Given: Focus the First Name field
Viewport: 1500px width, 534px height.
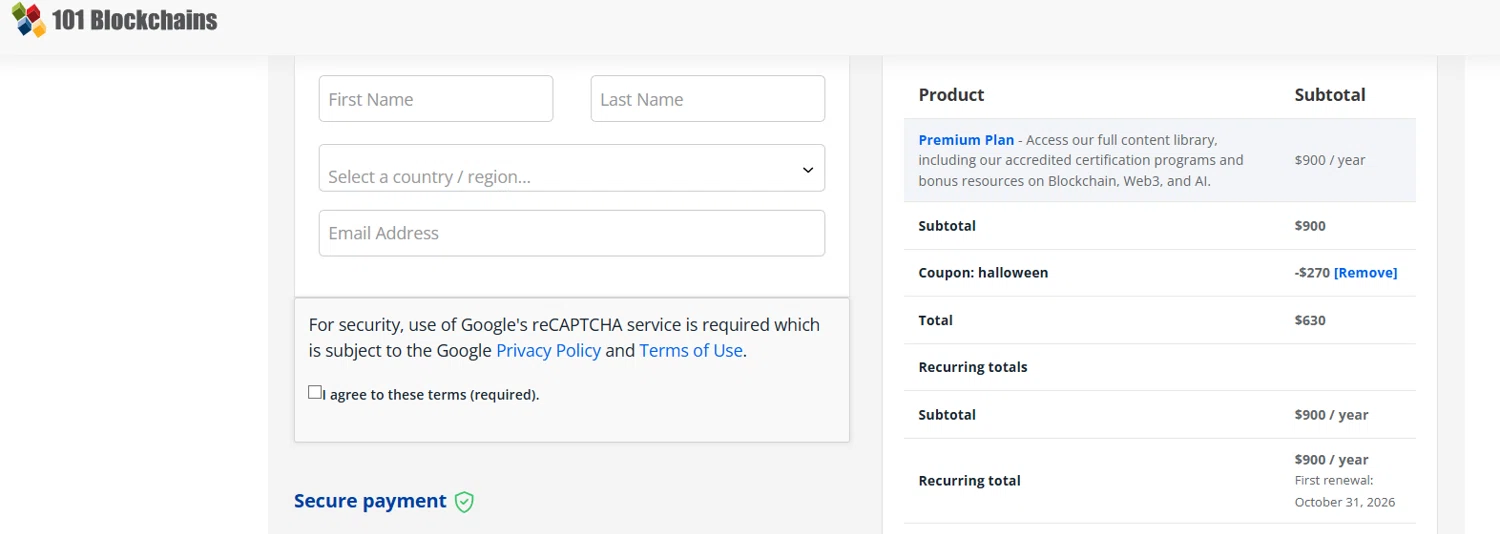Looking at the screenshot, I should click(435, 99).
